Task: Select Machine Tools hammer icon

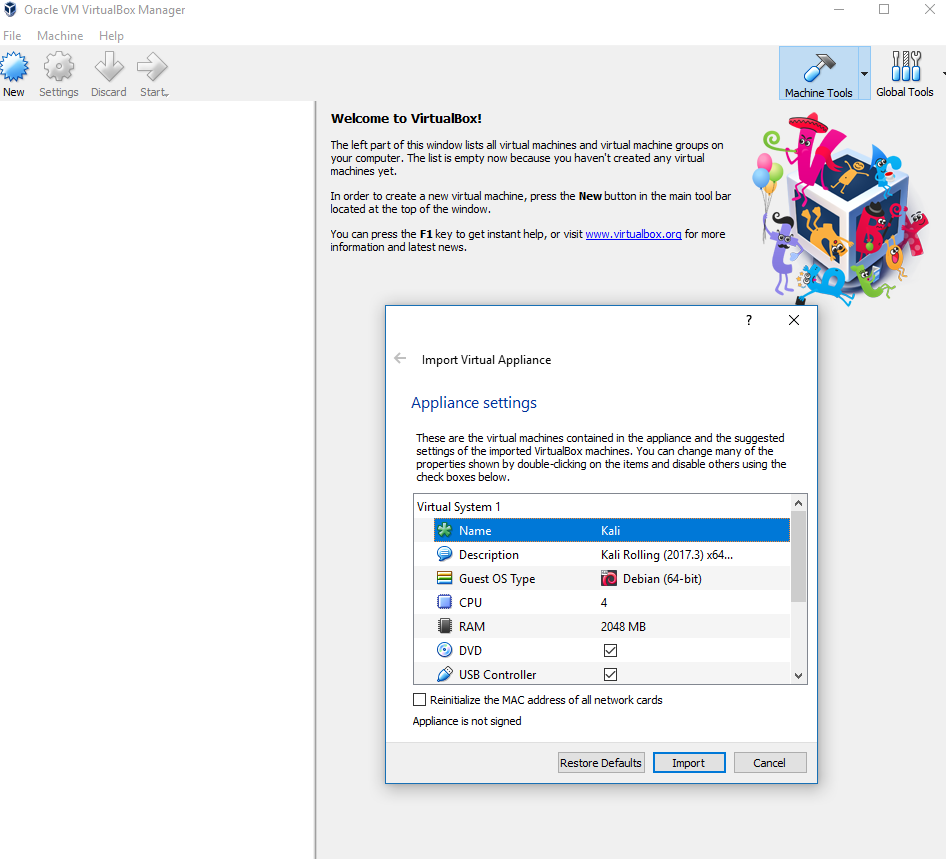Action: click(819, 67)
